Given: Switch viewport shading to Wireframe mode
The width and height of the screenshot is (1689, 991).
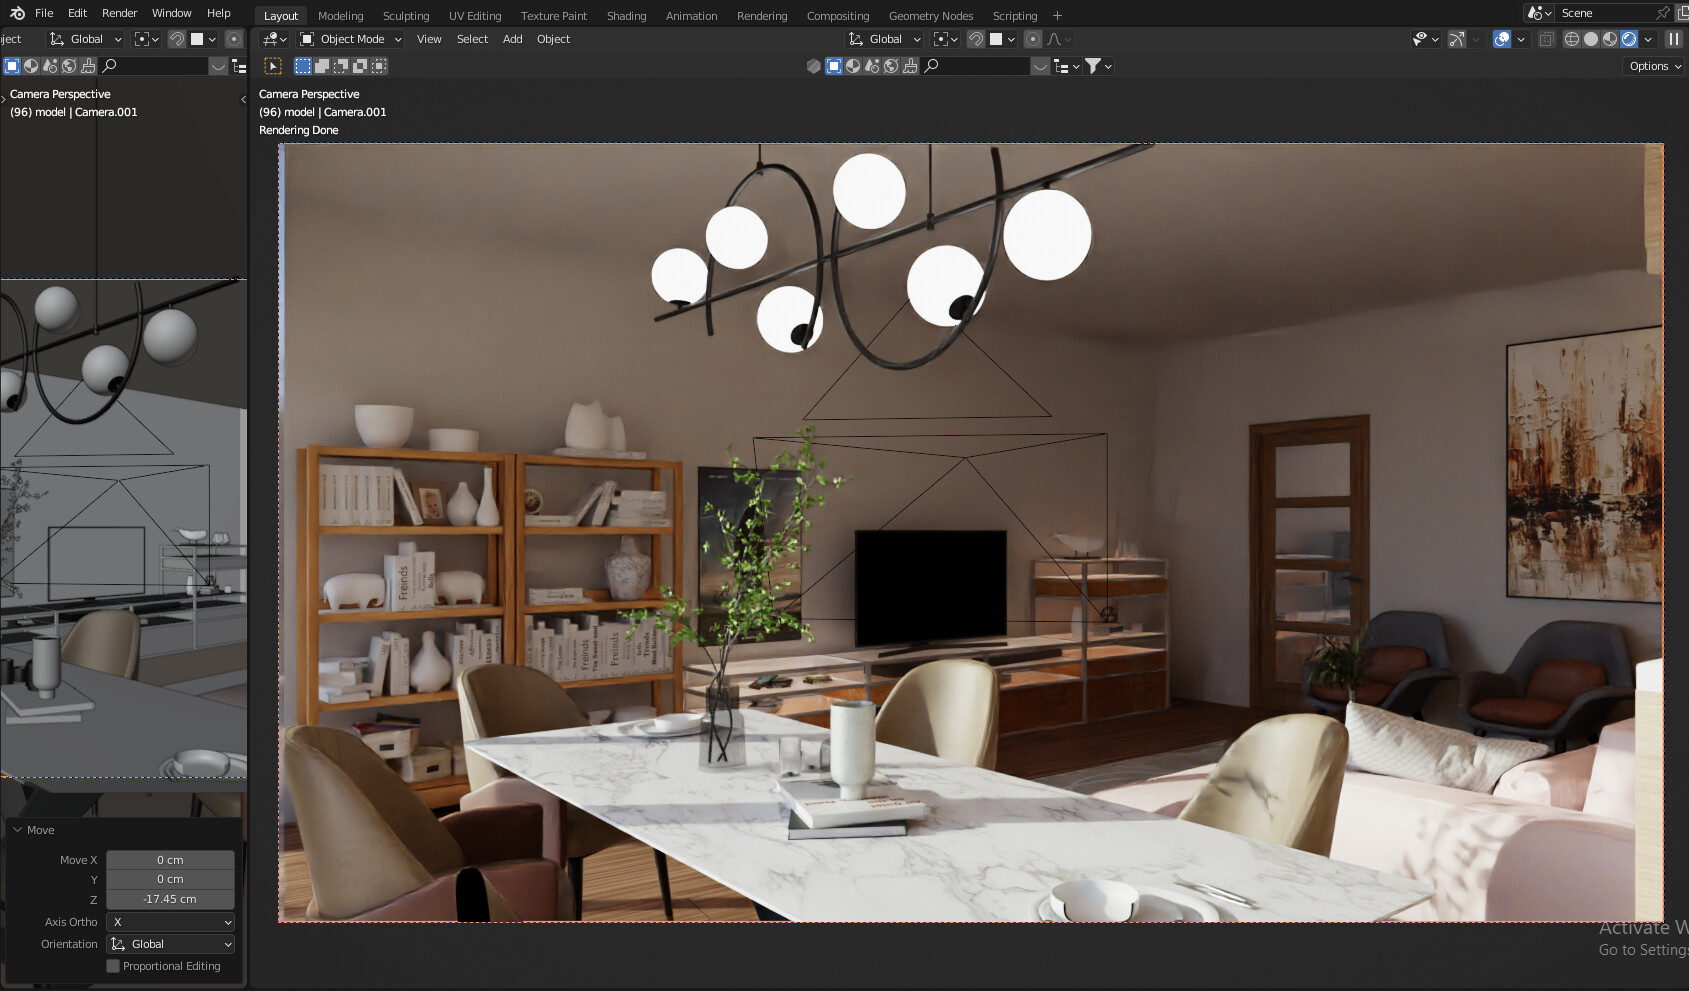Looking at the screenshot, I should 1572,38.
